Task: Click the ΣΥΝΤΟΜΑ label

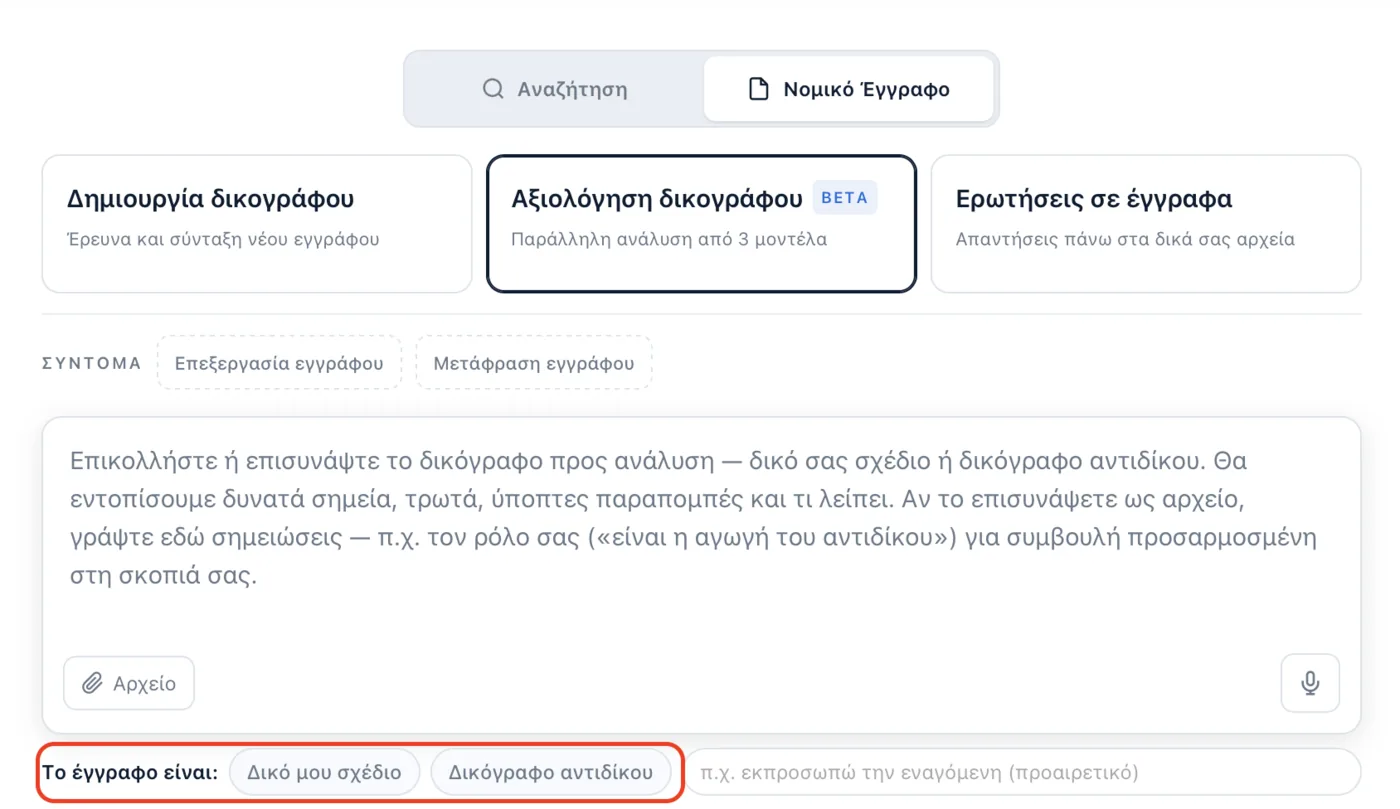Action: coord(92,363)
